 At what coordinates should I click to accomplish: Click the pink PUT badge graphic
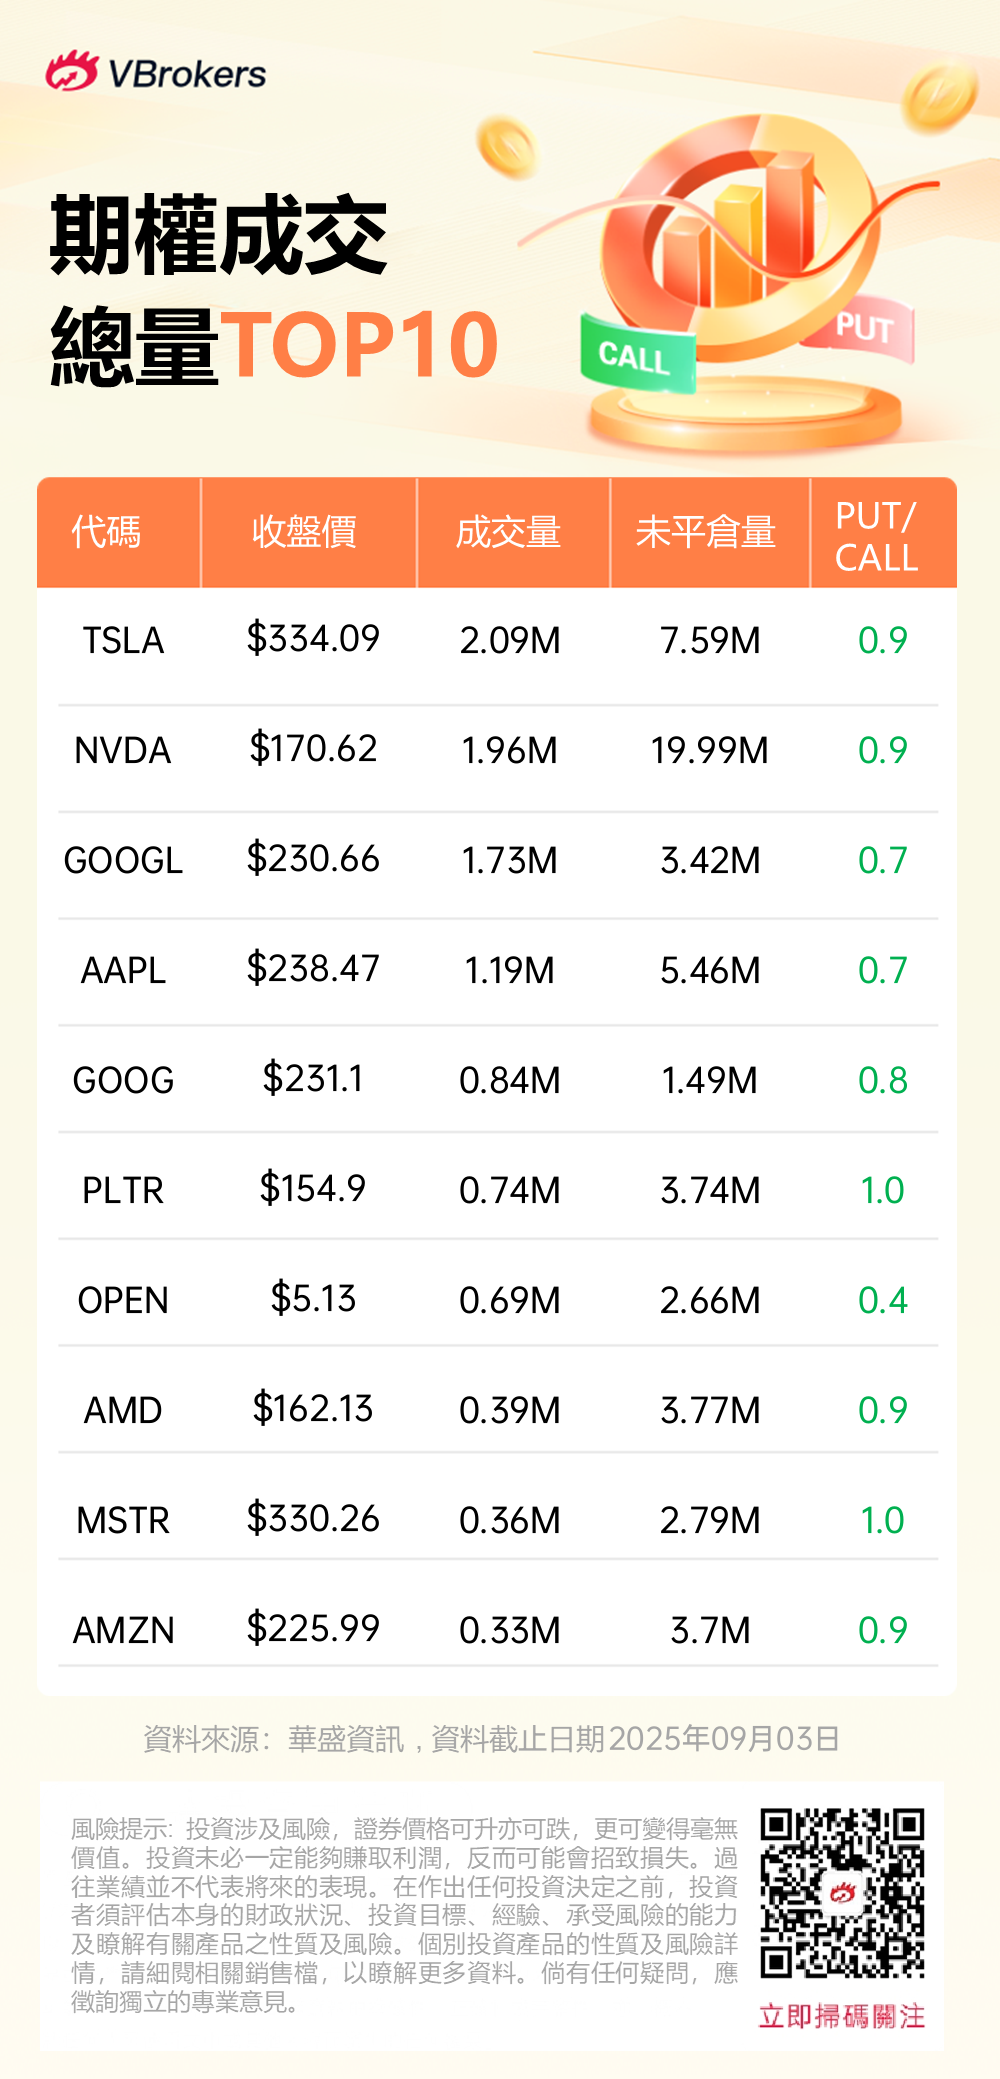(x=861, y=329)
